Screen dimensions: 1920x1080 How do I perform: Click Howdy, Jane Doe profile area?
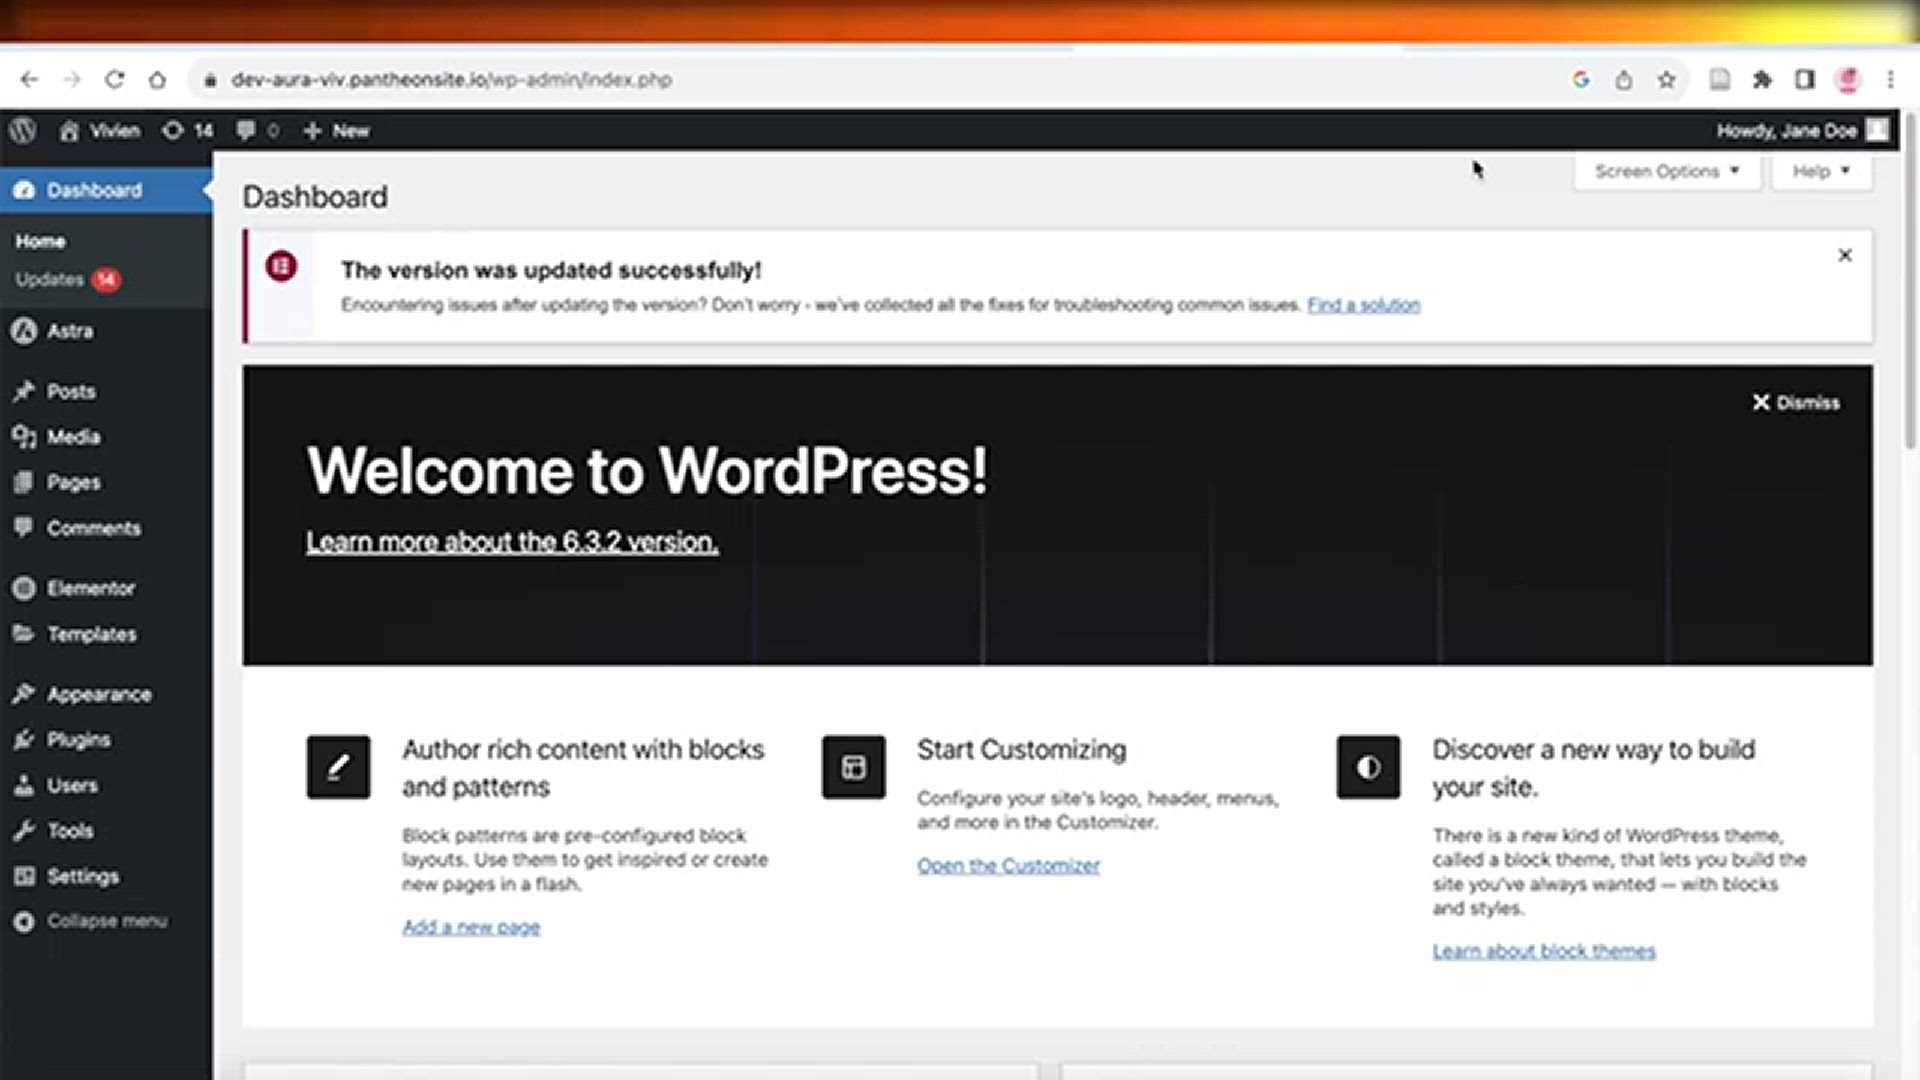[1785, 131]
